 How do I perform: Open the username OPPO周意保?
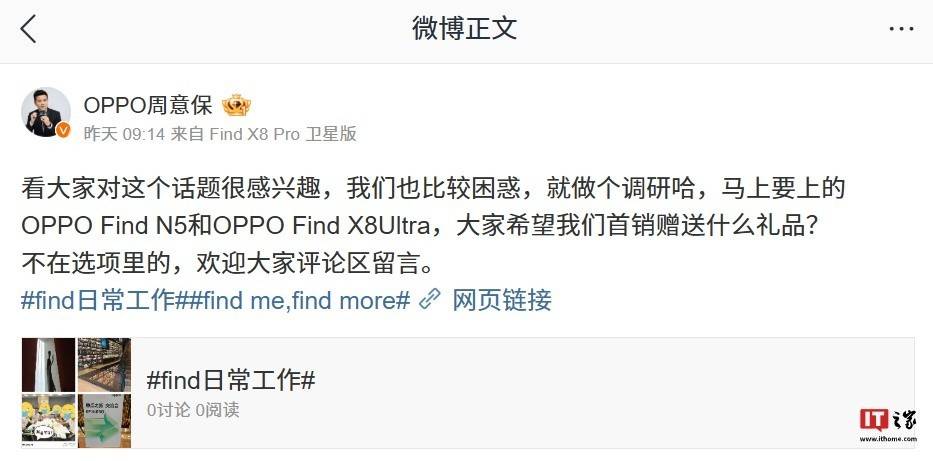[148, 106]
